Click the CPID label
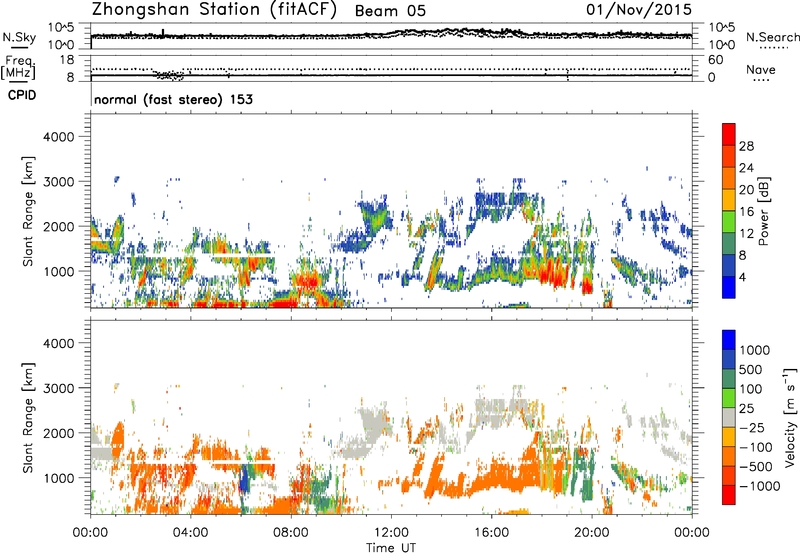The image size is (800, 554). [x=21, y=95]
